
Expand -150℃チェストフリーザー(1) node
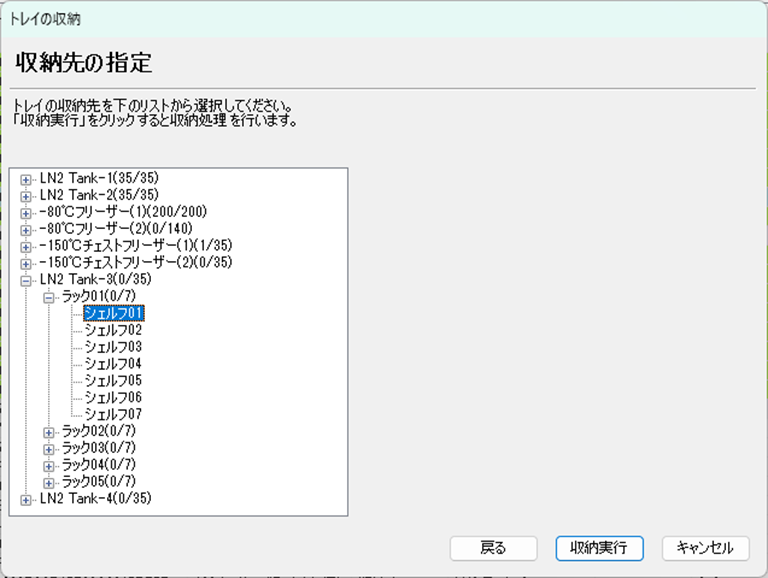point(26,246)
